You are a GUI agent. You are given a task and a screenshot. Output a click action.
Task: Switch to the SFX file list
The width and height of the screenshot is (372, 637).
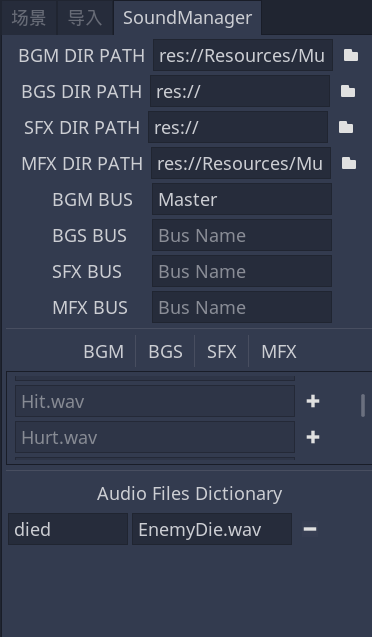[x=222, y=351]
